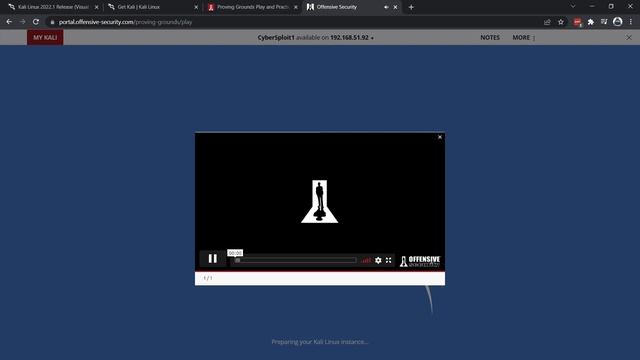640x360 pixels.
Task: Close the gray machine info bar
Action: tap(629, 38)
